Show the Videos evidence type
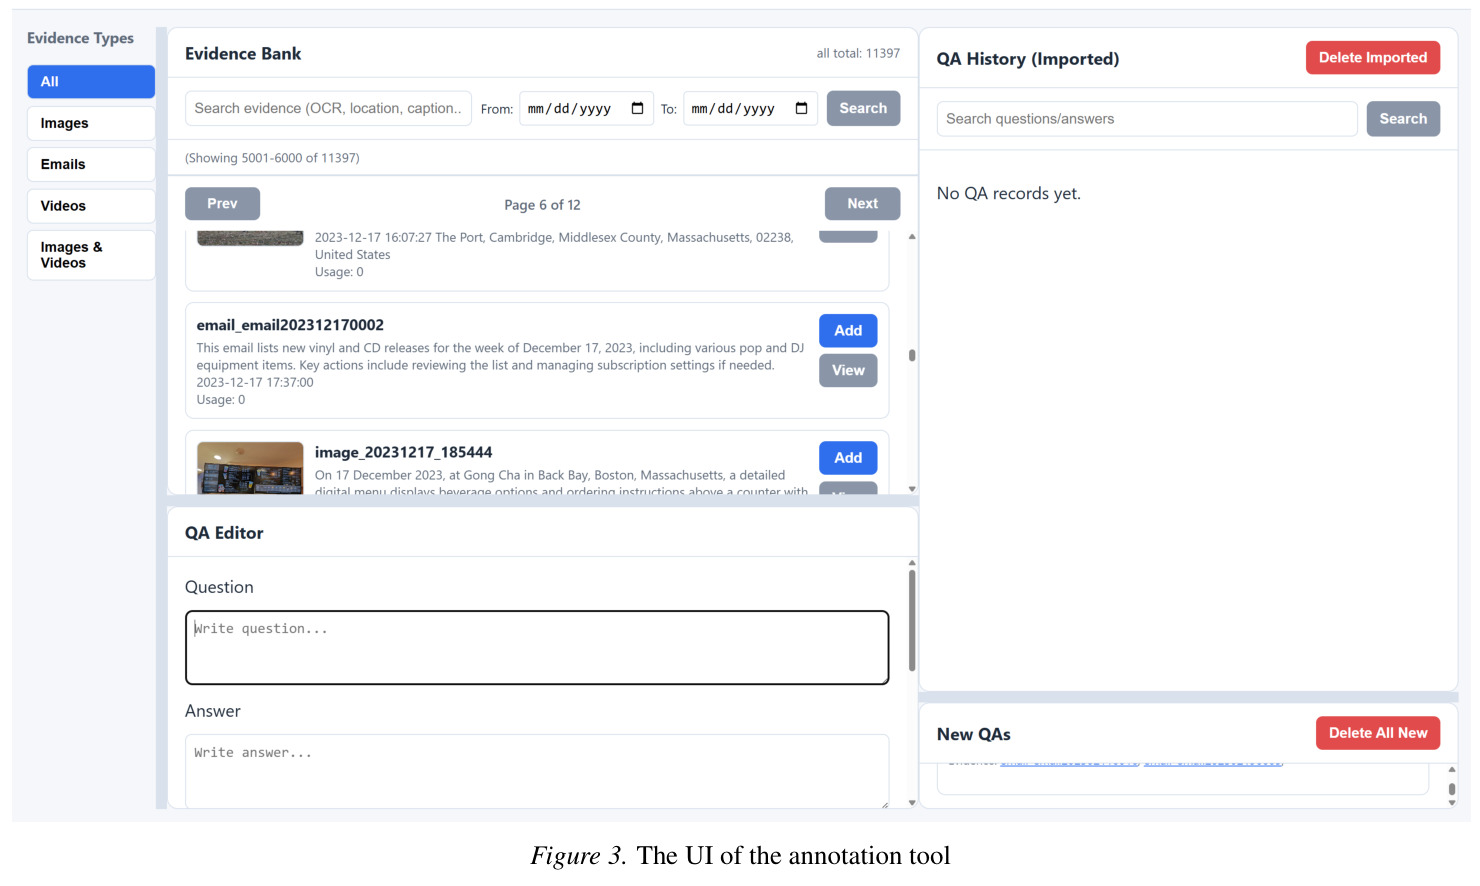Viewport: 1480px width, 886px height. (91, 206)
